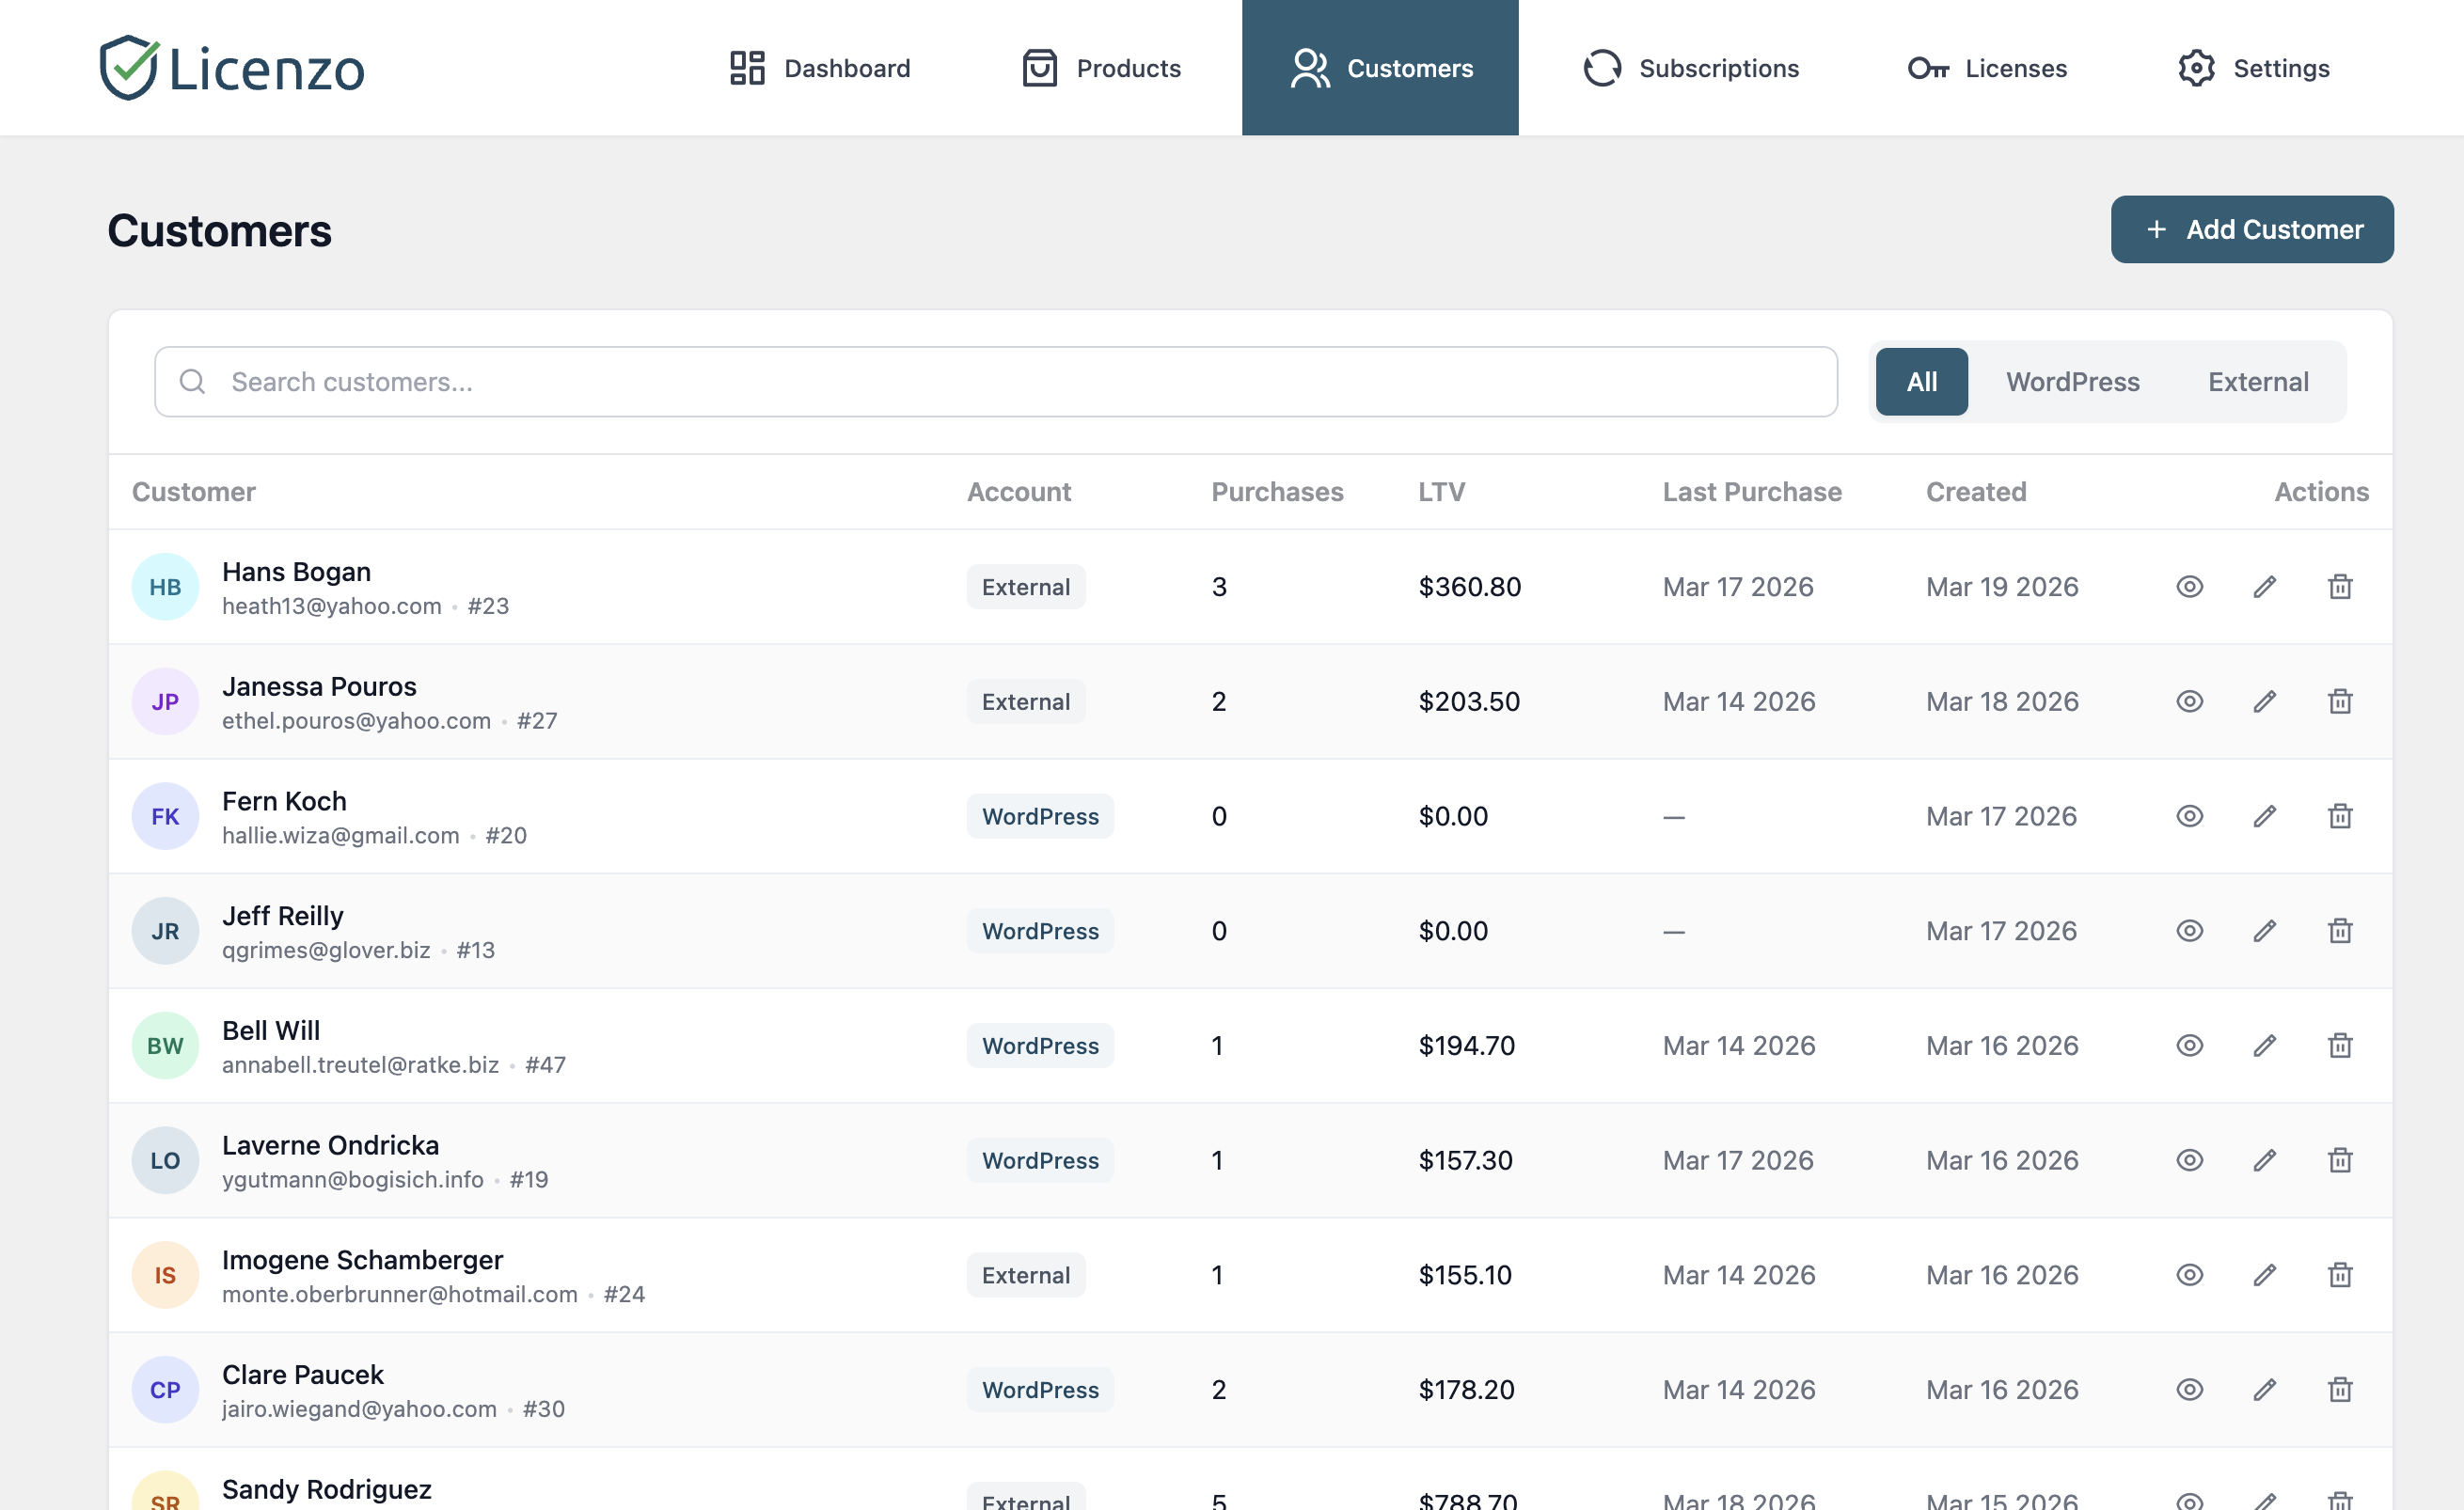The width and height of the screenshot is (2464, 1510).
Task: Click the Licenzo shield logo
Action: coord(129,67)
